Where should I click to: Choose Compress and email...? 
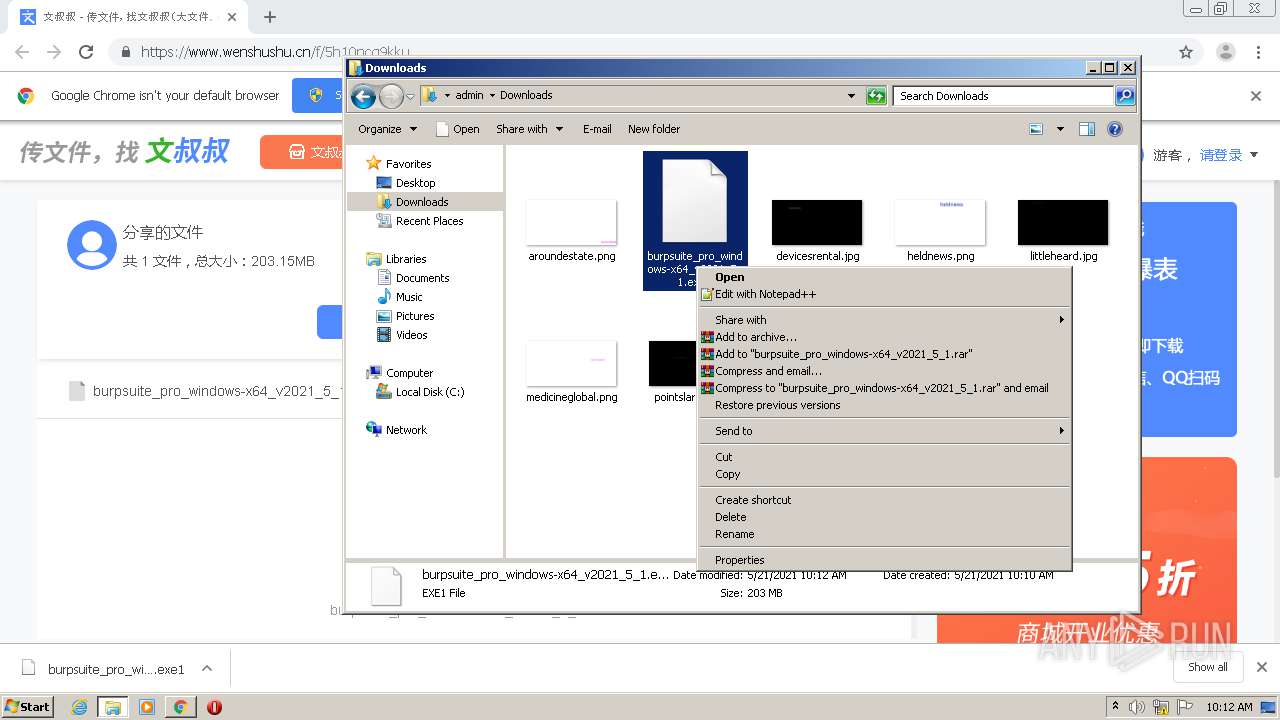pyautogui.click(x=884, y=371)
